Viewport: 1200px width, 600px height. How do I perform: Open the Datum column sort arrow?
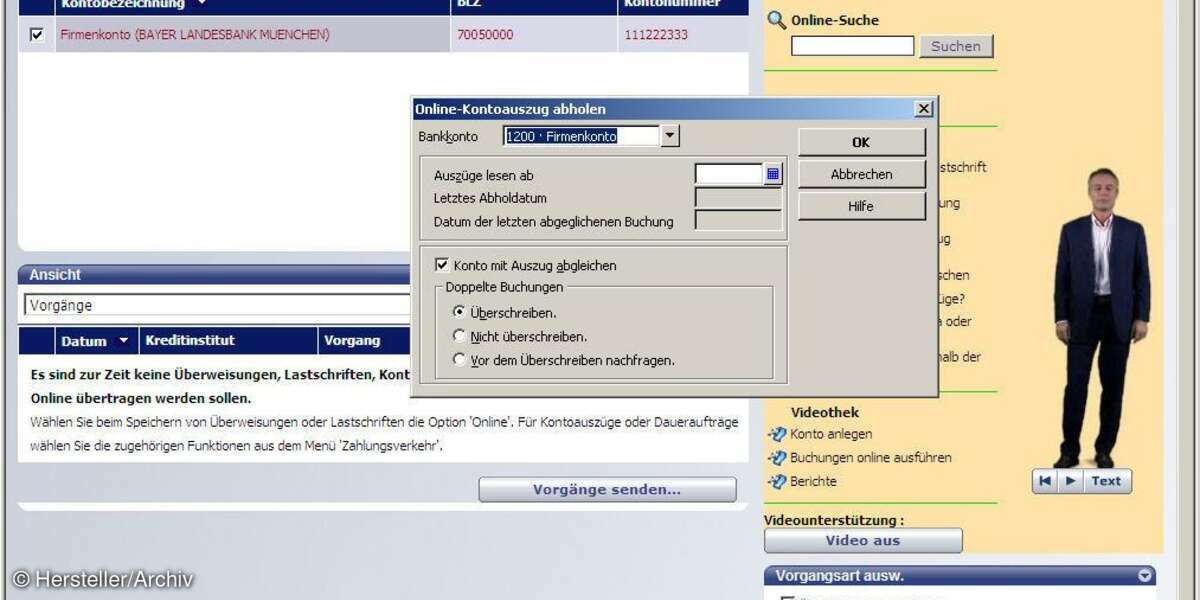(x=124, y=341)
